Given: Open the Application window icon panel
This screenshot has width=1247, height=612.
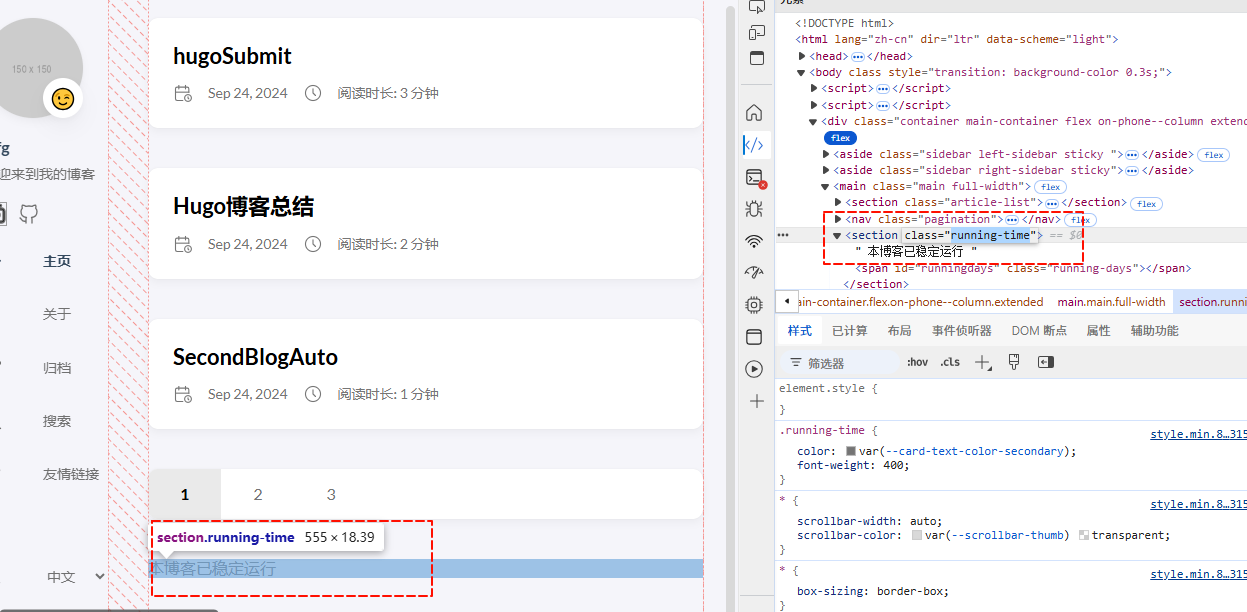Looking at the screenshot, I should coord(755,337).
